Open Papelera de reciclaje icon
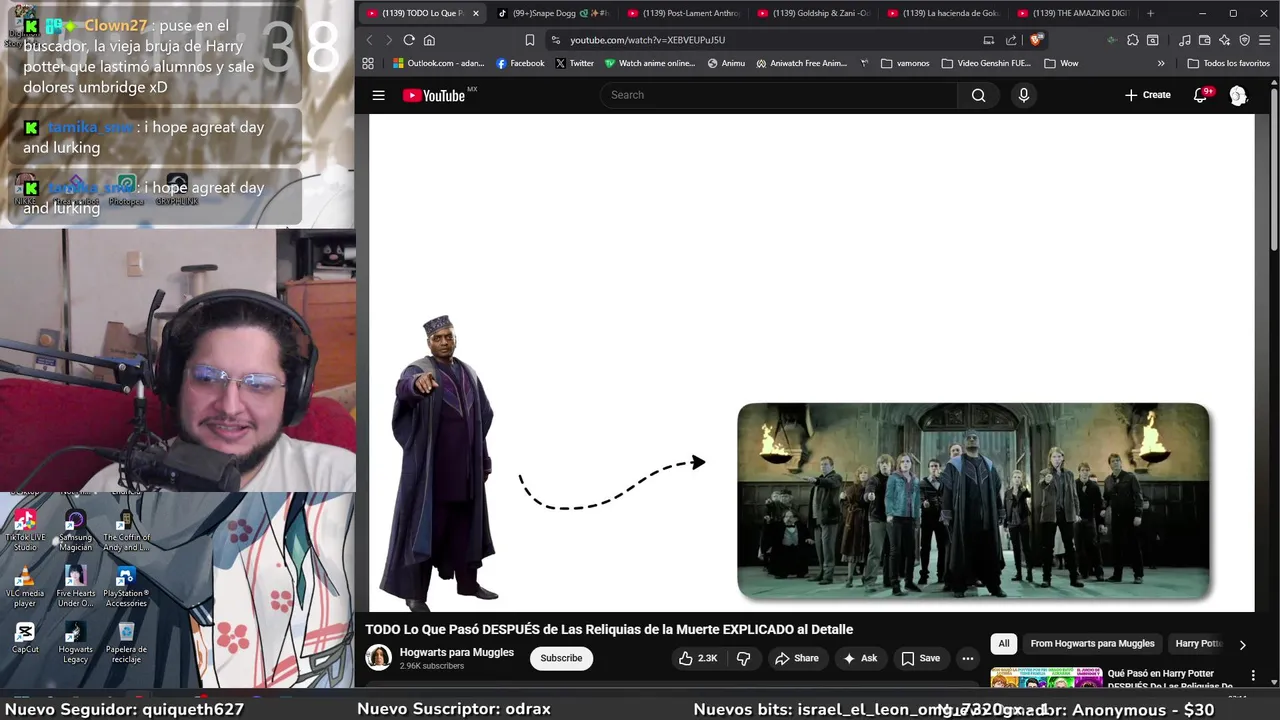The width and height of the screenshot is (1280, 720). 126,642
